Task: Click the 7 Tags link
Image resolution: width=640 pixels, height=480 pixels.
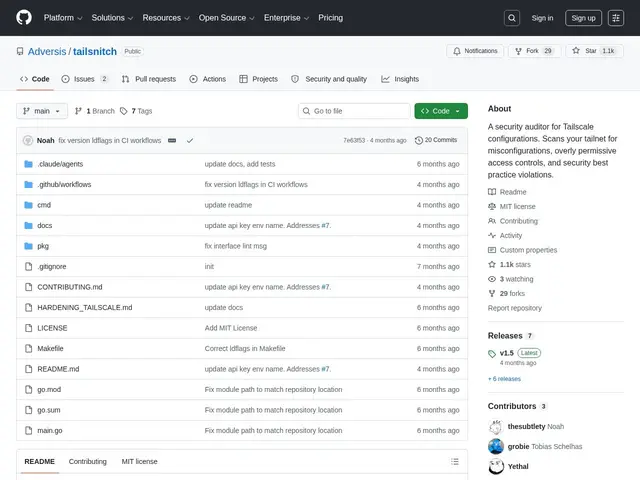Action: click(x=136, y=111)
